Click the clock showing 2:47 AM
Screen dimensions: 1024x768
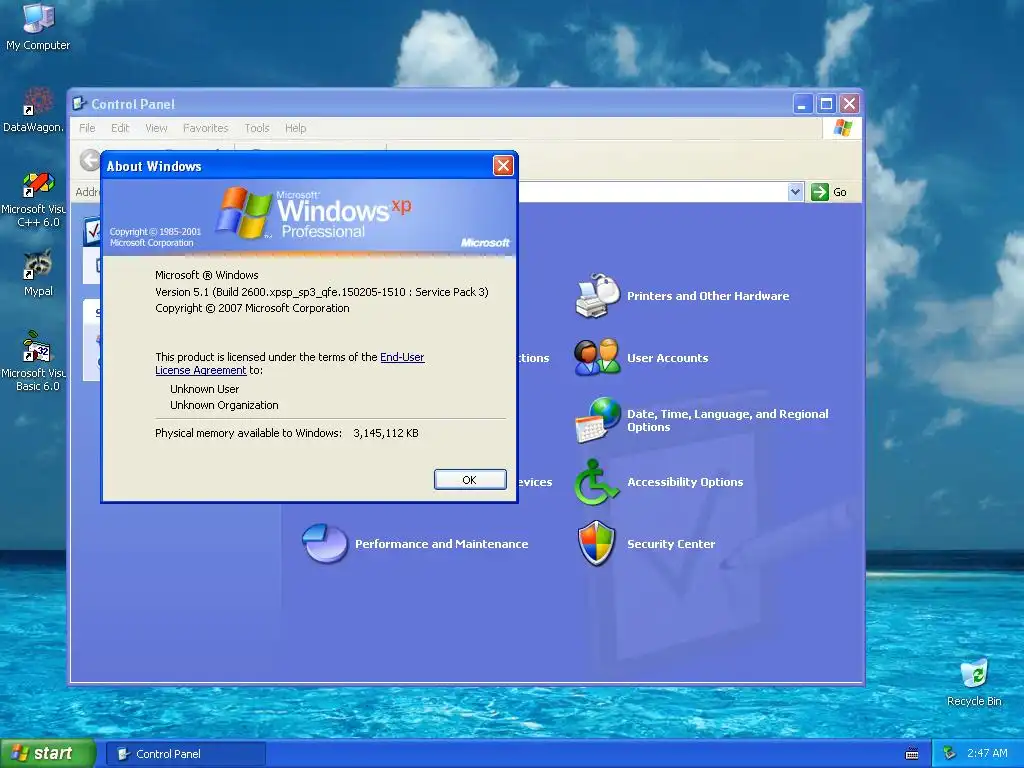[987, 754]
